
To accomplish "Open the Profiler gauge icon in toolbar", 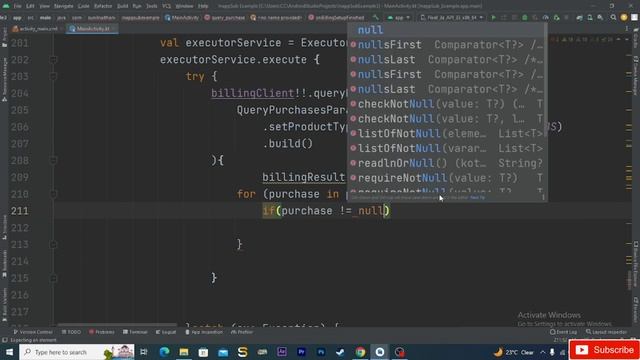I will pos(546,18).
